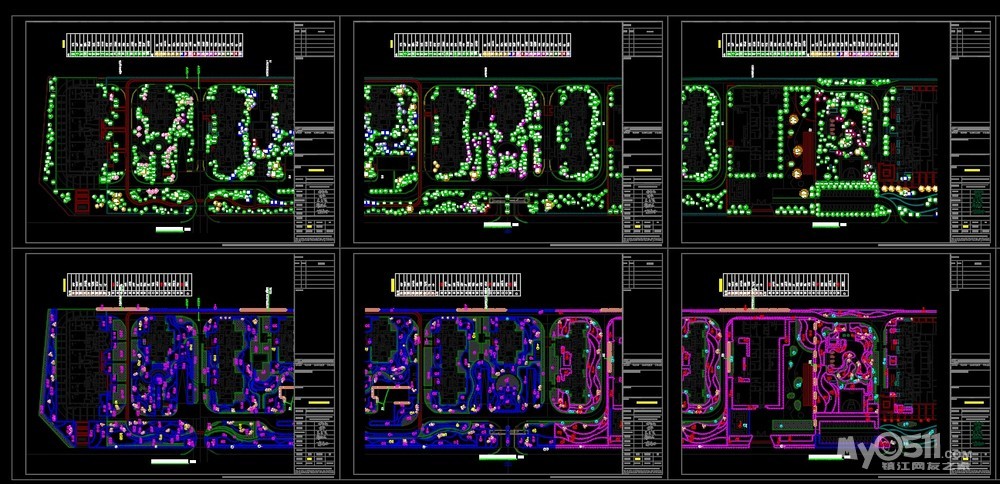1000x484 pixels.
Task: Click the white drawing title bar under top-left plan
Action: 171,229
